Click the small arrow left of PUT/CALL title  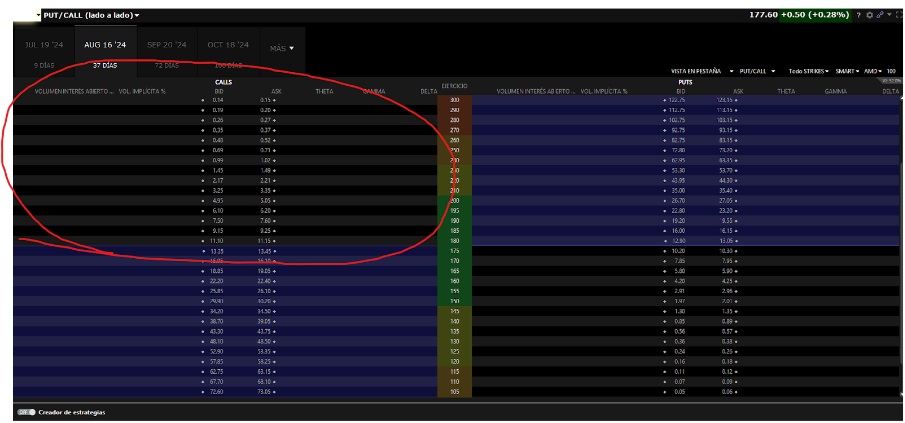[x=38, y=15]
